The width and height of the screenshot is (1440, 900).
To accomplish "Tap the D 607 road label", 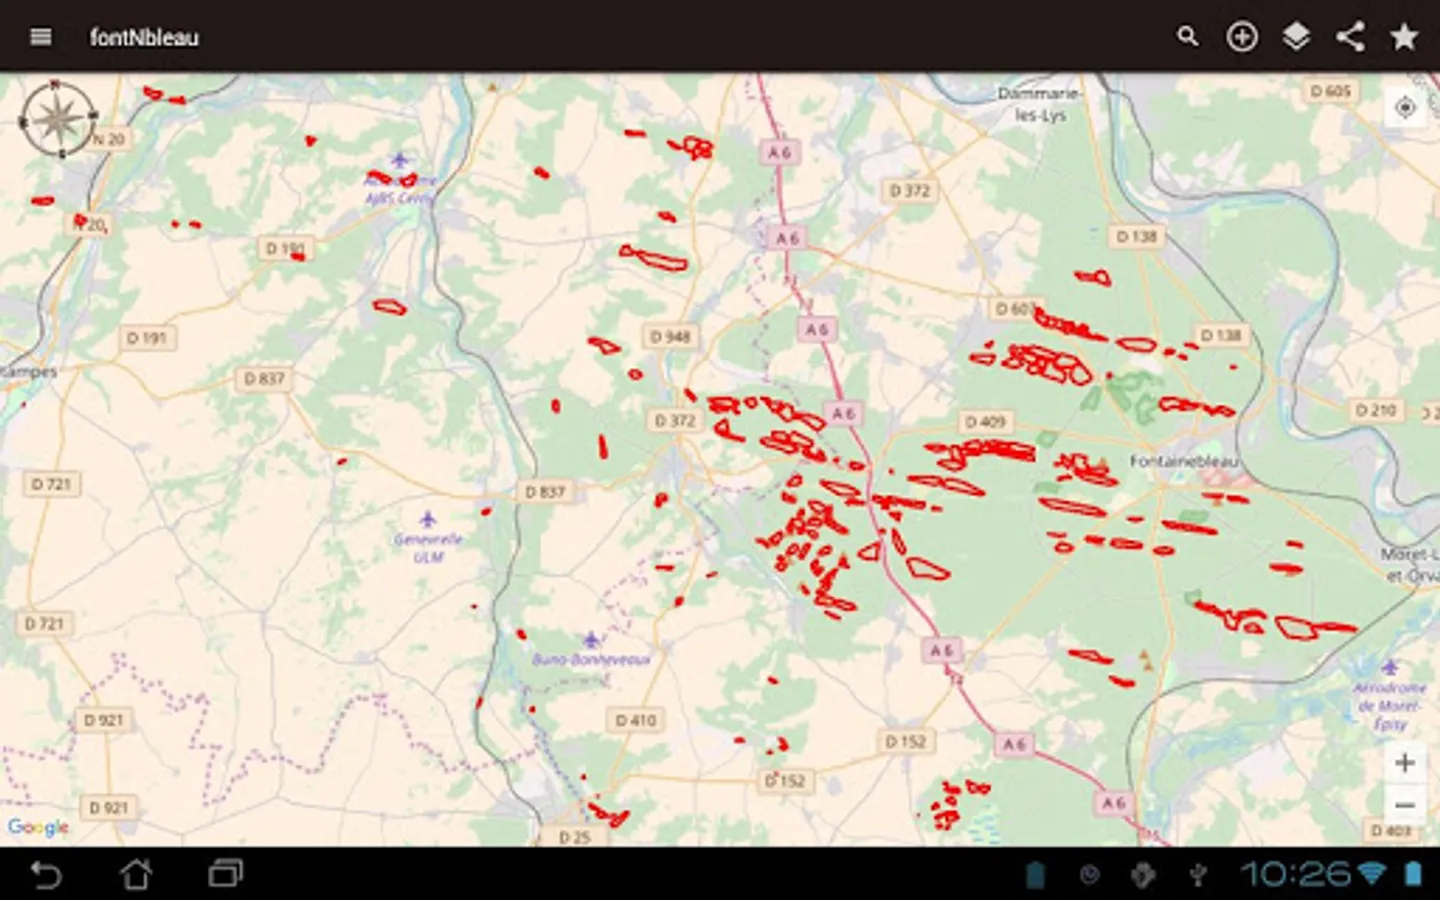I will coord(1013,309).
